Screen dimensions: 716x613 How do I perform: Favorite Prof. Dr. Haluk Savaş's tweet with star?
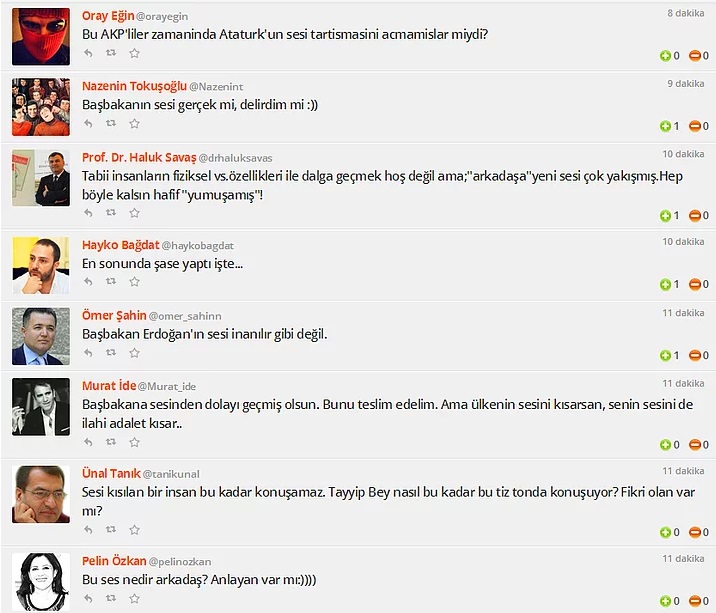[134, 213]
